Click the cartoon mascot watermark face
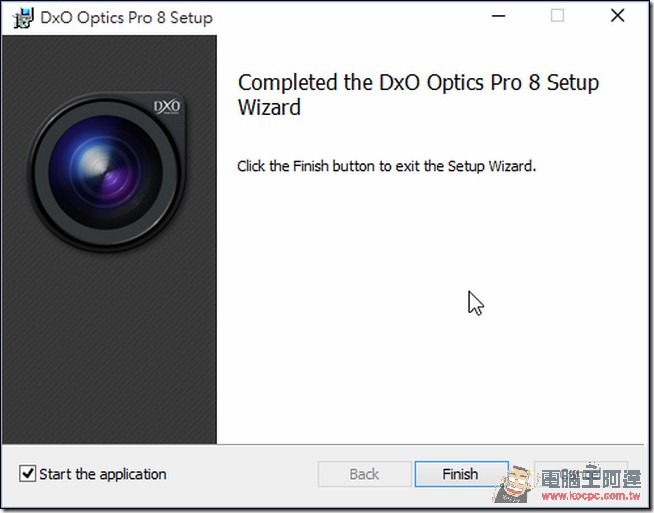This screenshot has width=654, height=513. coord(513,483)
